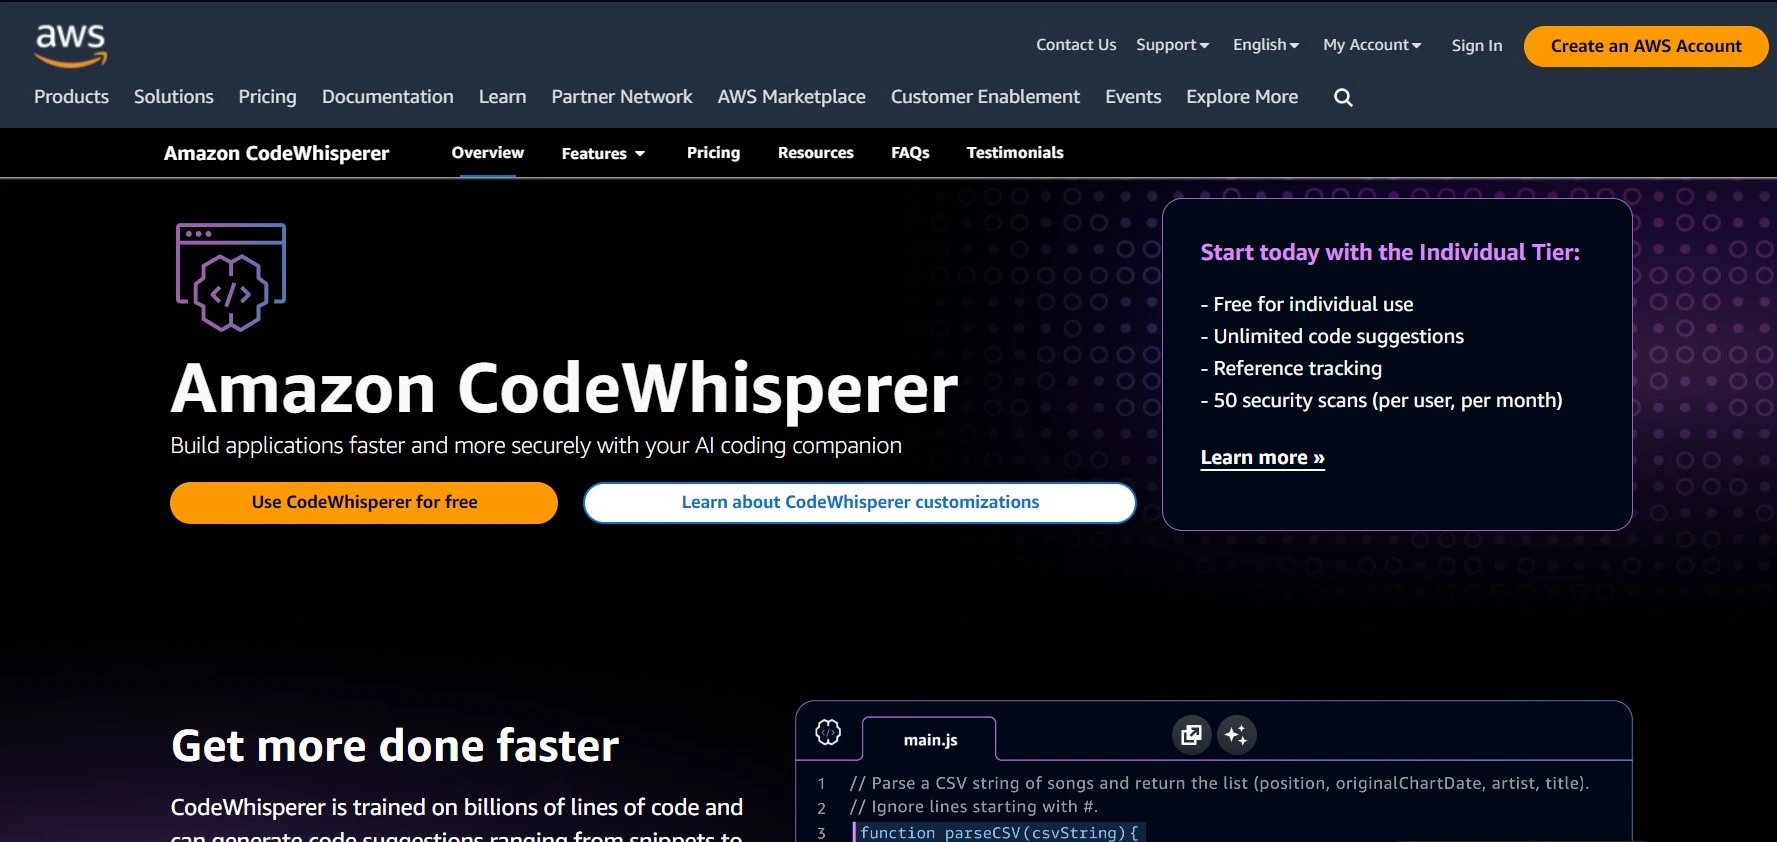Click the Sign In link
The height and width of the screenshot is (842, 1777).
click(x=1476, y=45)
